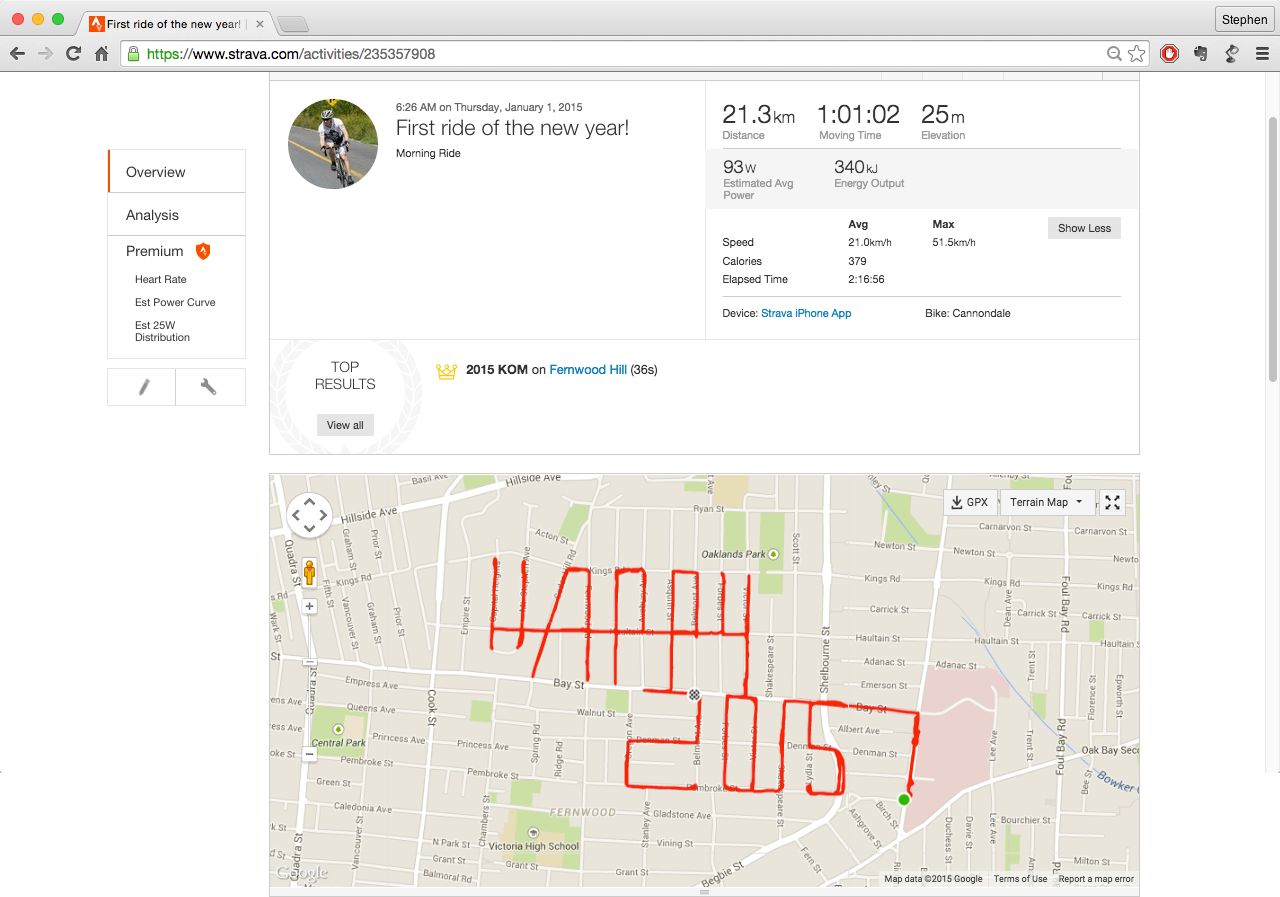Select the Street View pegman icon
Viewport: 1280px width, 897px height.
(x=309, y=573)
